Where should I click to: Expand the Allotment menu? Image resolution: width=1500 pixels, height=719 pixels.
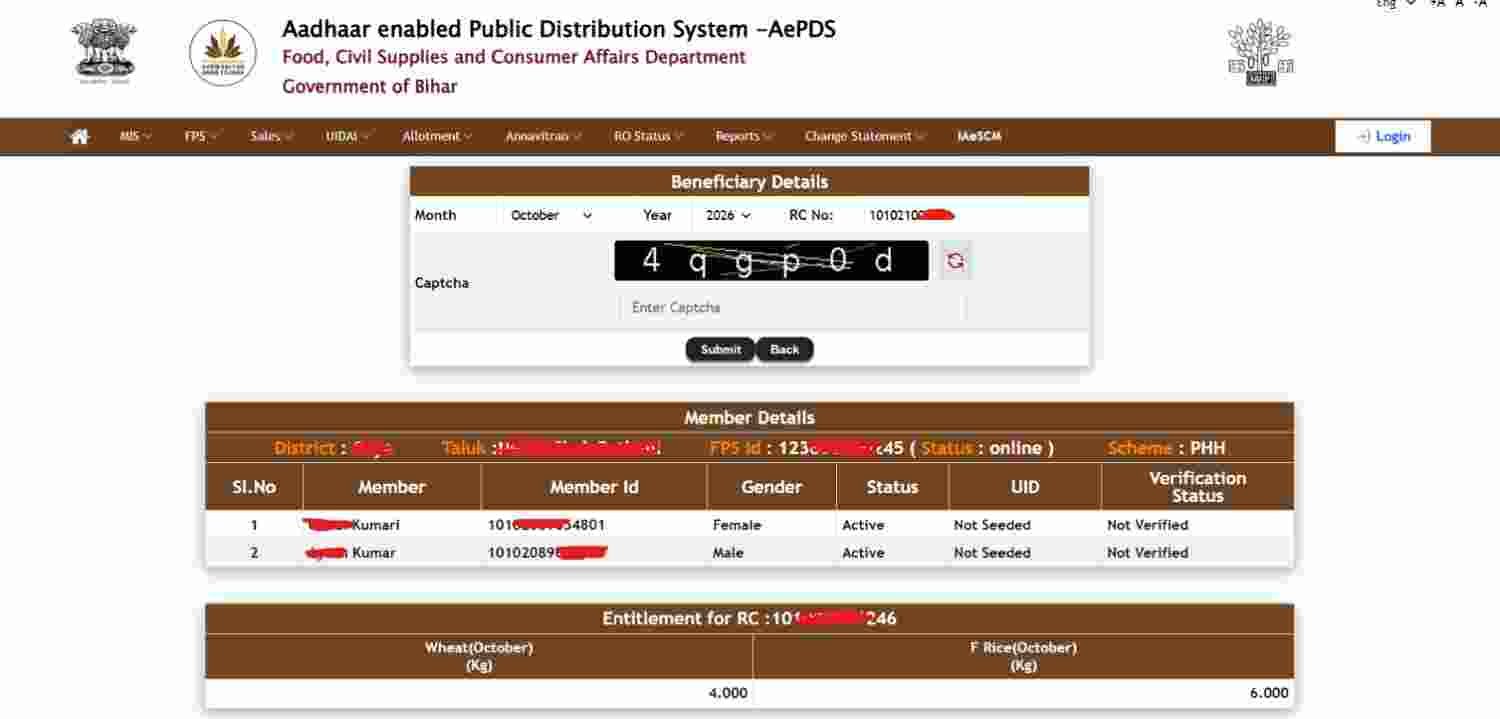(437, 137)
